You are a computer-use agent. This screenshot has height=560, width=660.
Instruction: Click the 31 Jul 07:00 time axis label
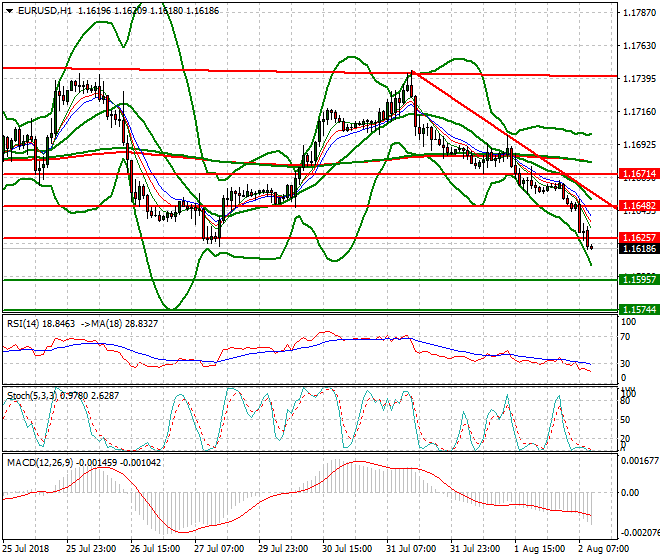click(x=411, y=549)
